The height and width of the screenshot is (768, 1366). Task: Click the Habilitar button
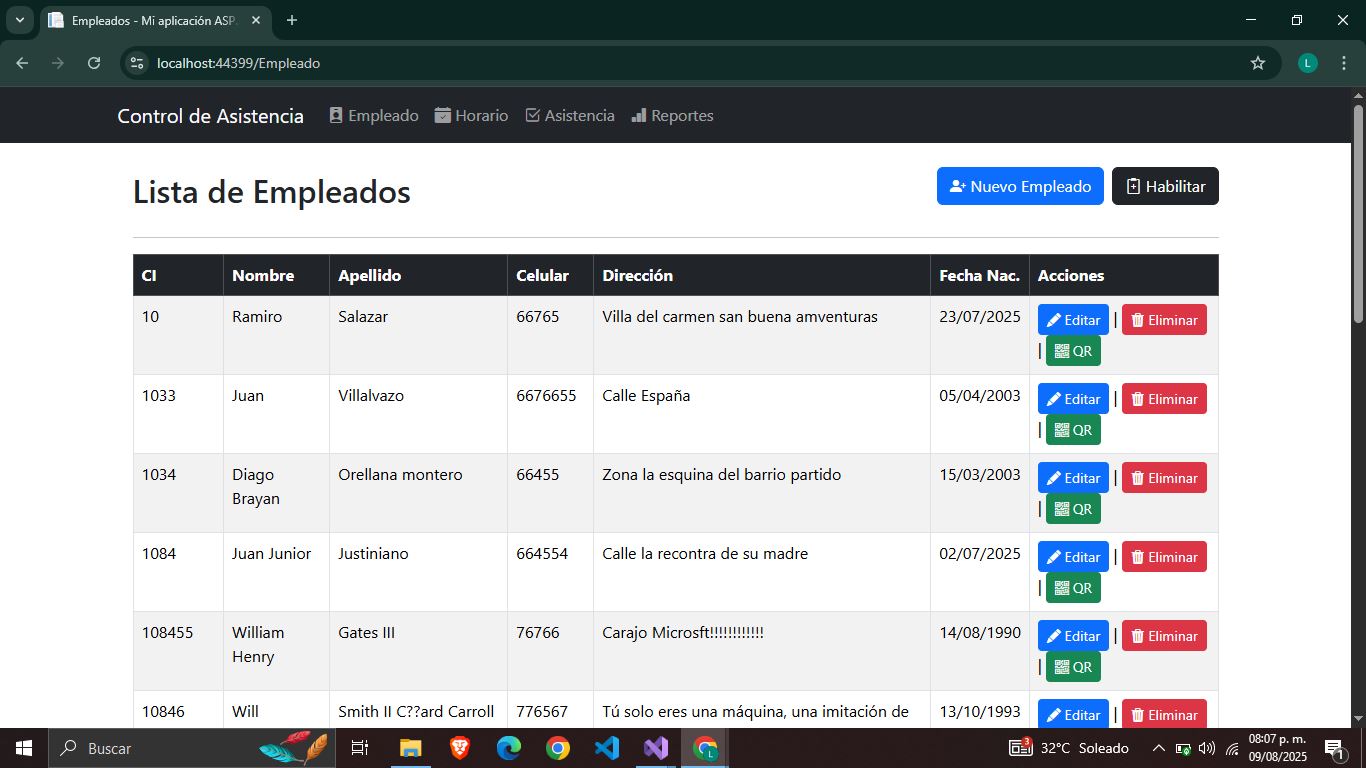pos(1165,186)
